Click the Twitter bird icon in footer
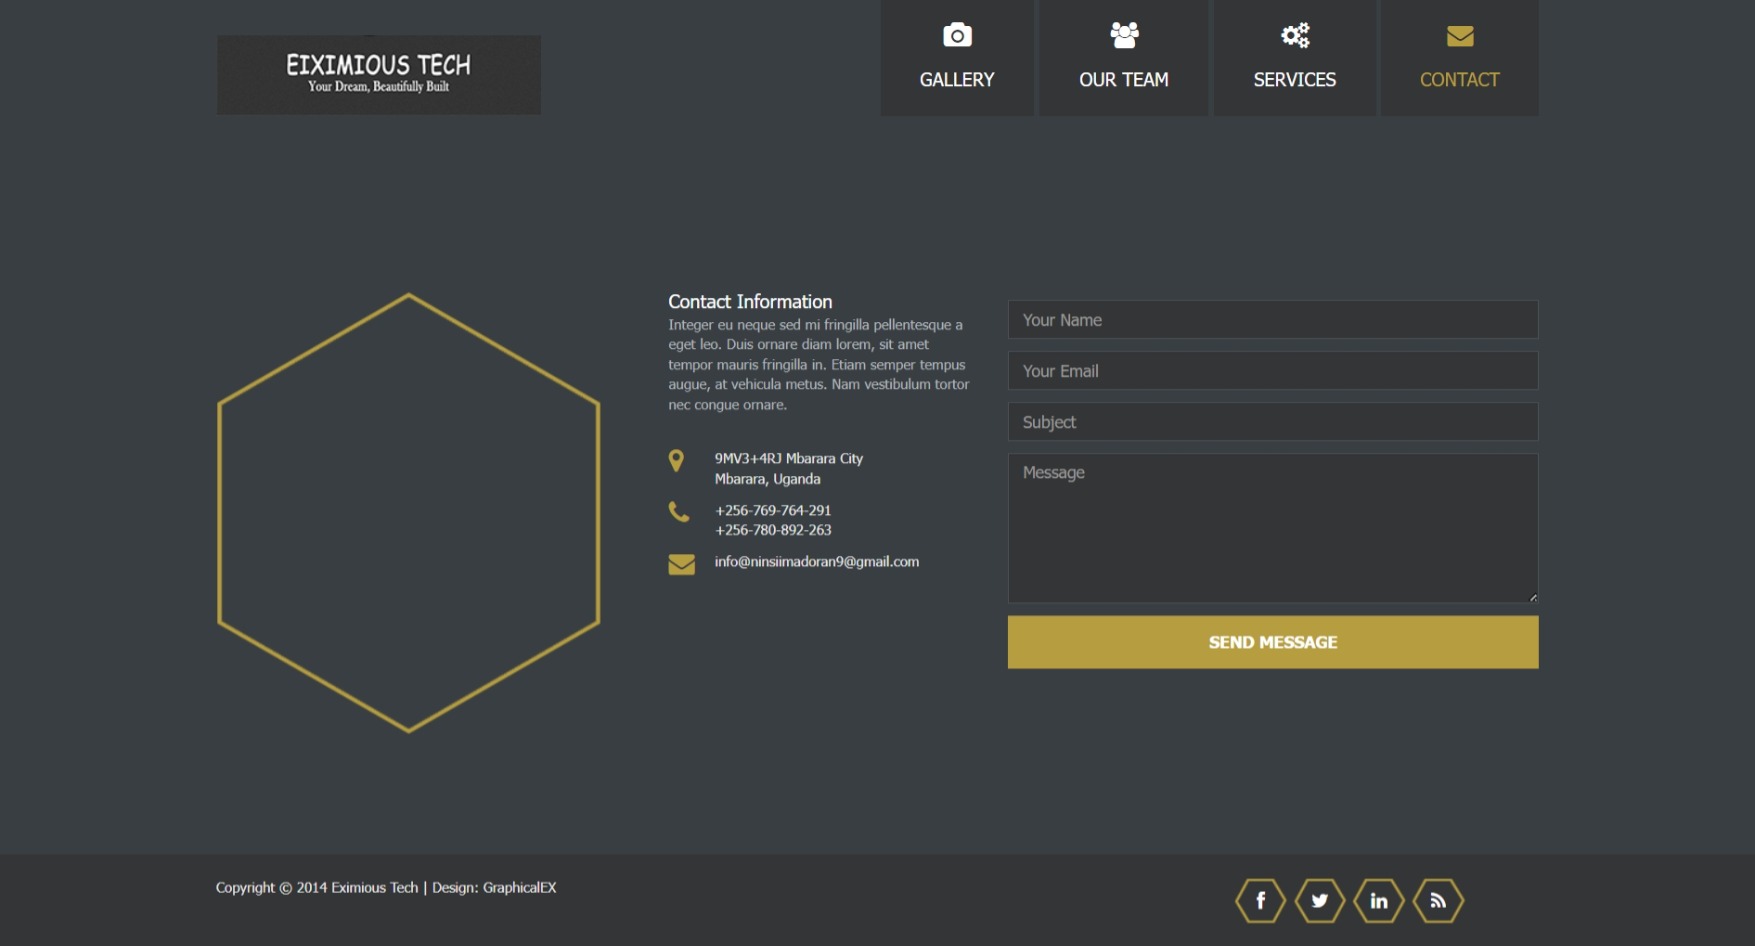 1319,900
